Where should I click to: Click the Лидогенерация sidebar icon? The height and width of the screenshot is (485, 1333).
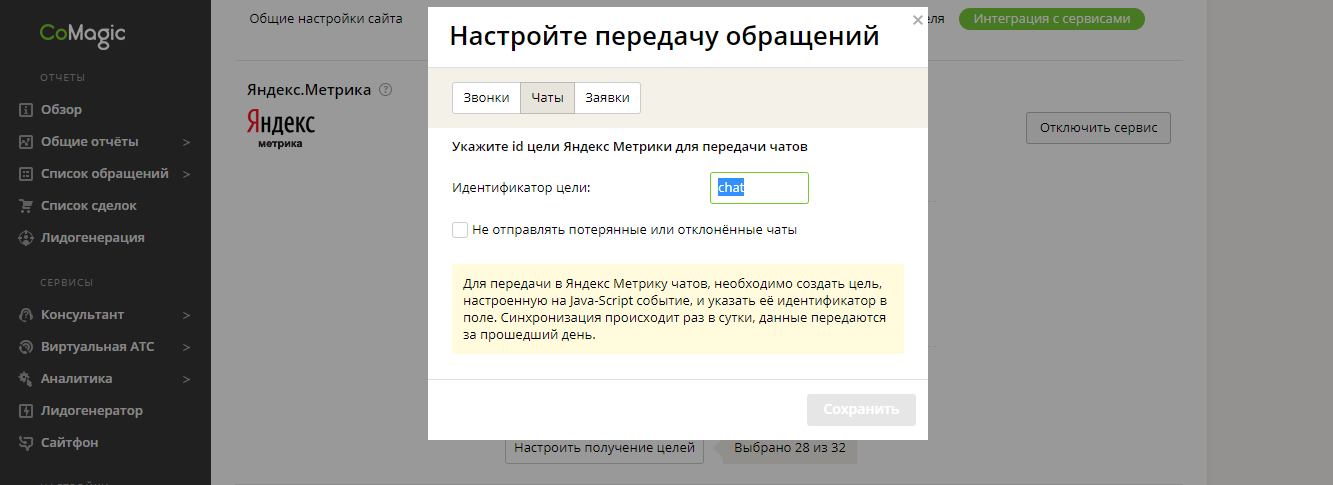[x=27, y=238]
